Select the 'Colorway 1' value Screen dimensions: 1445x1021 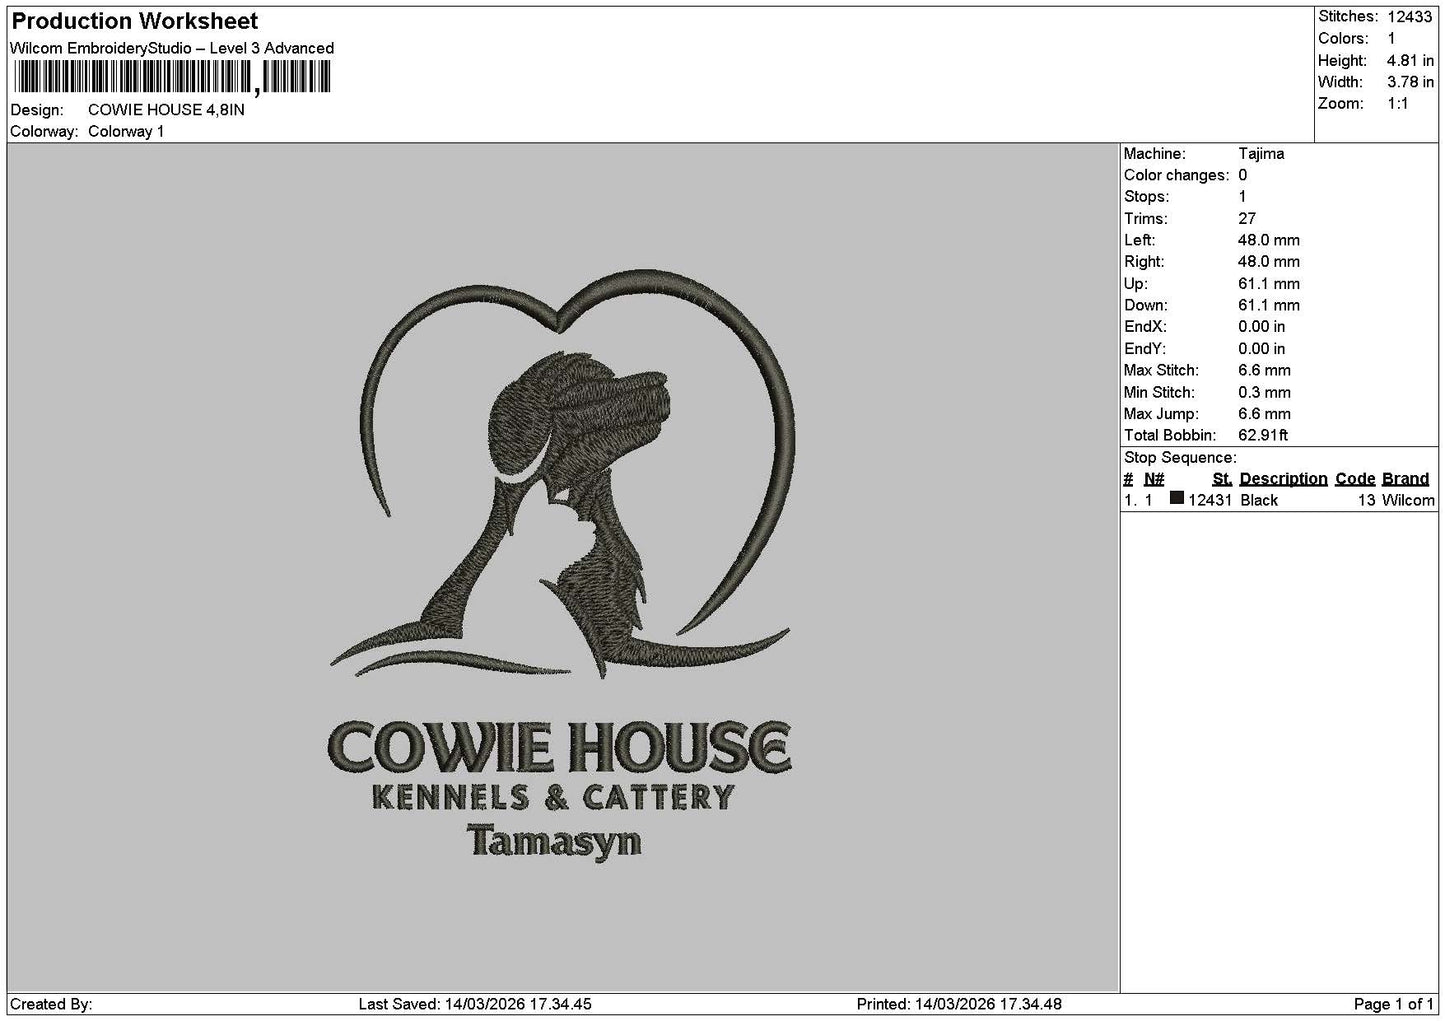tap(126, 132)
